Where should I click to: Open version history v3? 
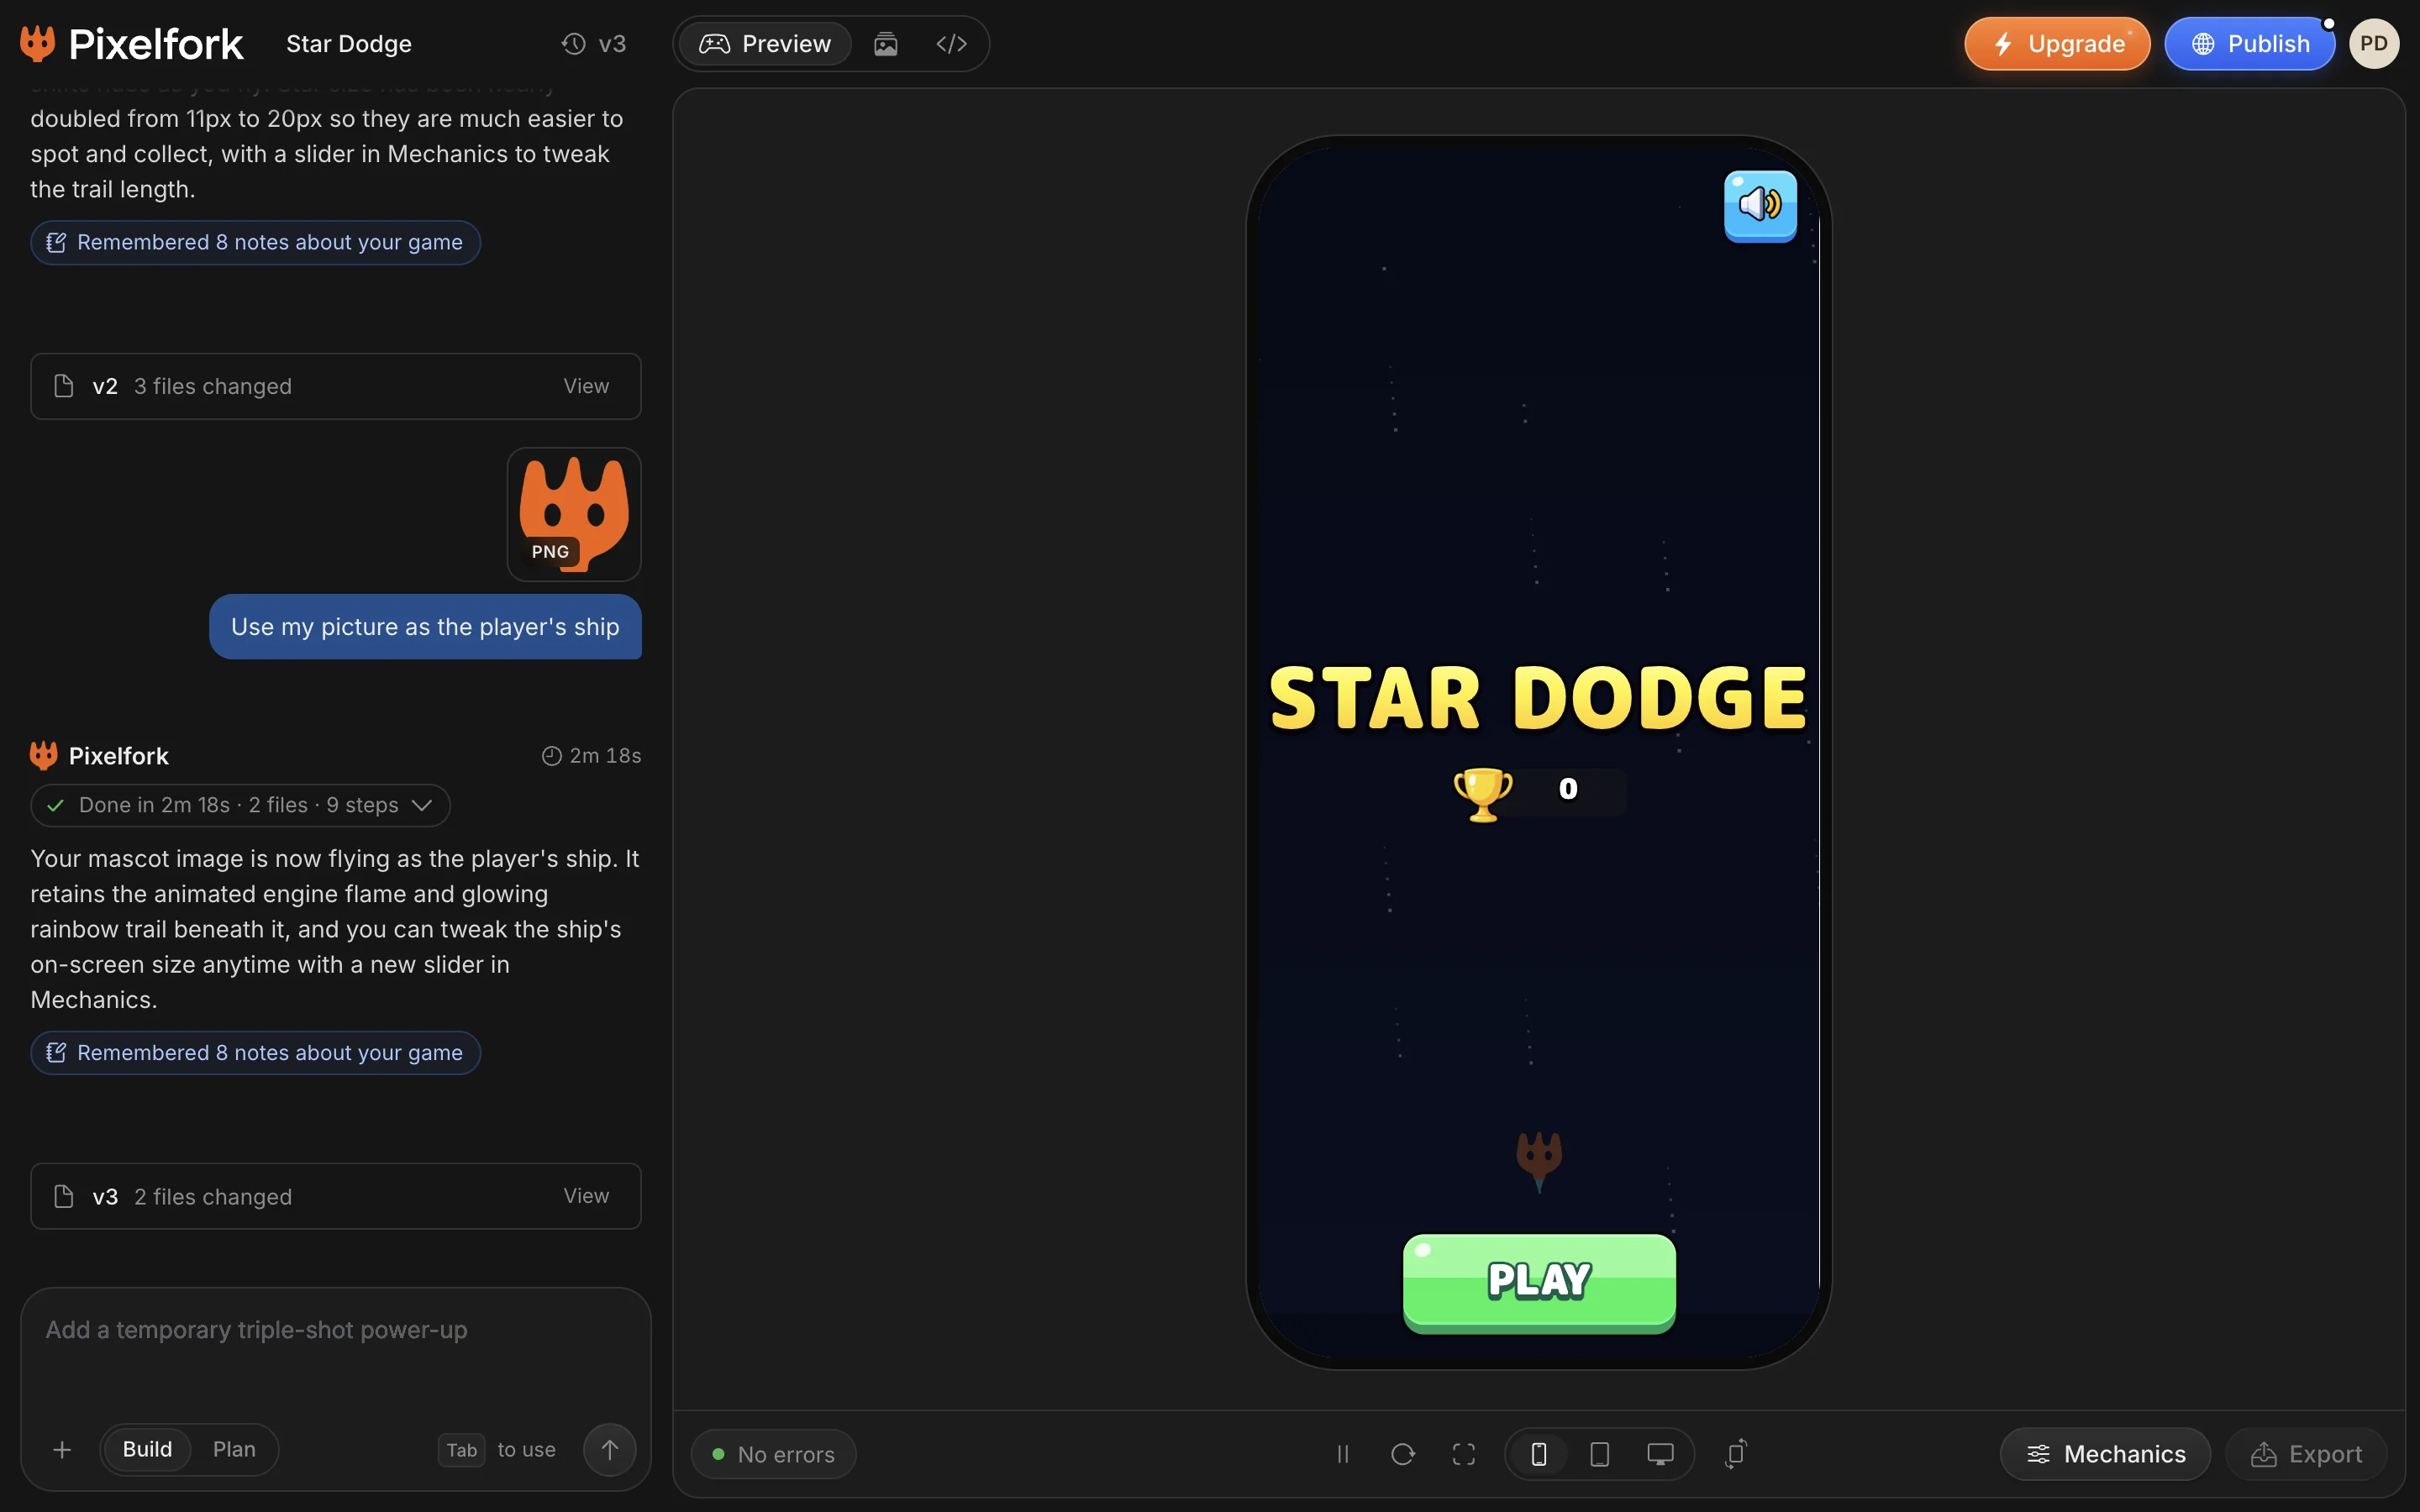(x=594, y=44)
